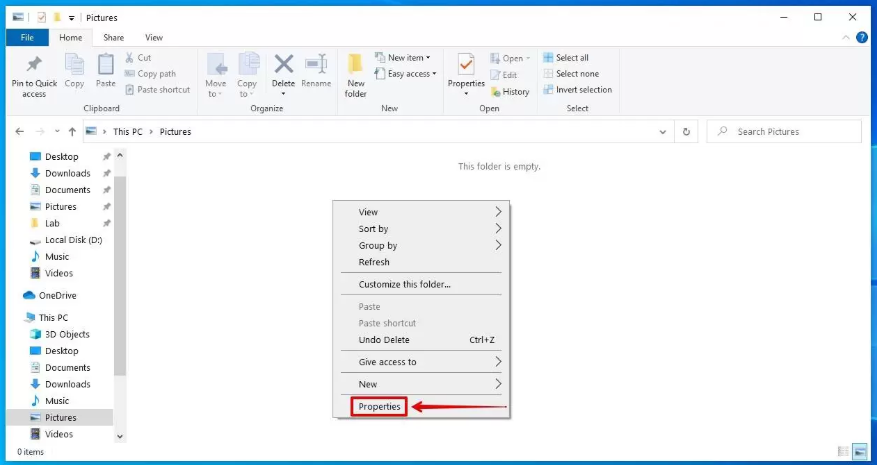Click the Paste ribbon icon
This screenshot has height=465, width=877.
point(105,64)
